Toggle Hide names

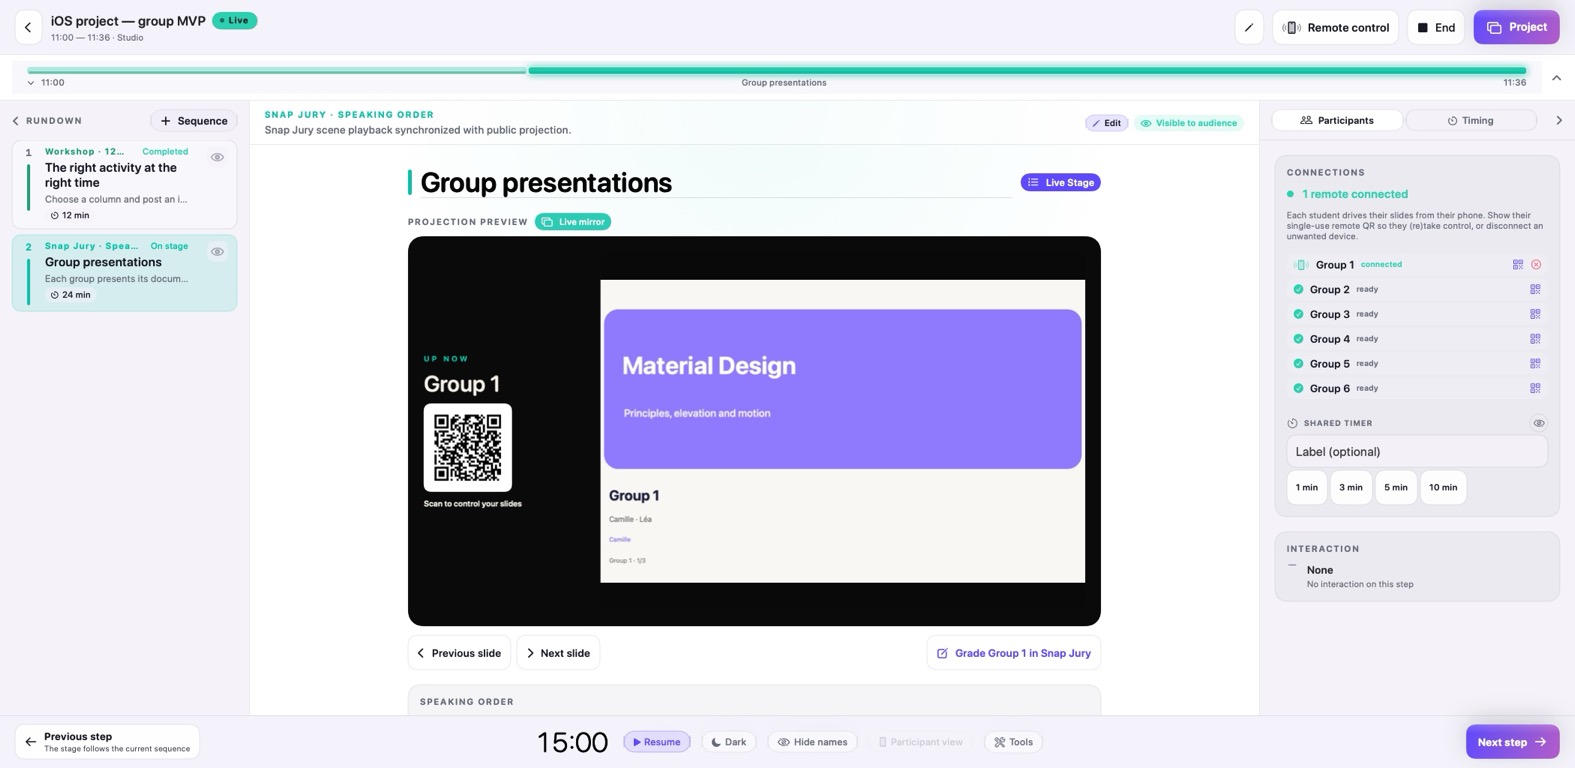coord(813,742)
